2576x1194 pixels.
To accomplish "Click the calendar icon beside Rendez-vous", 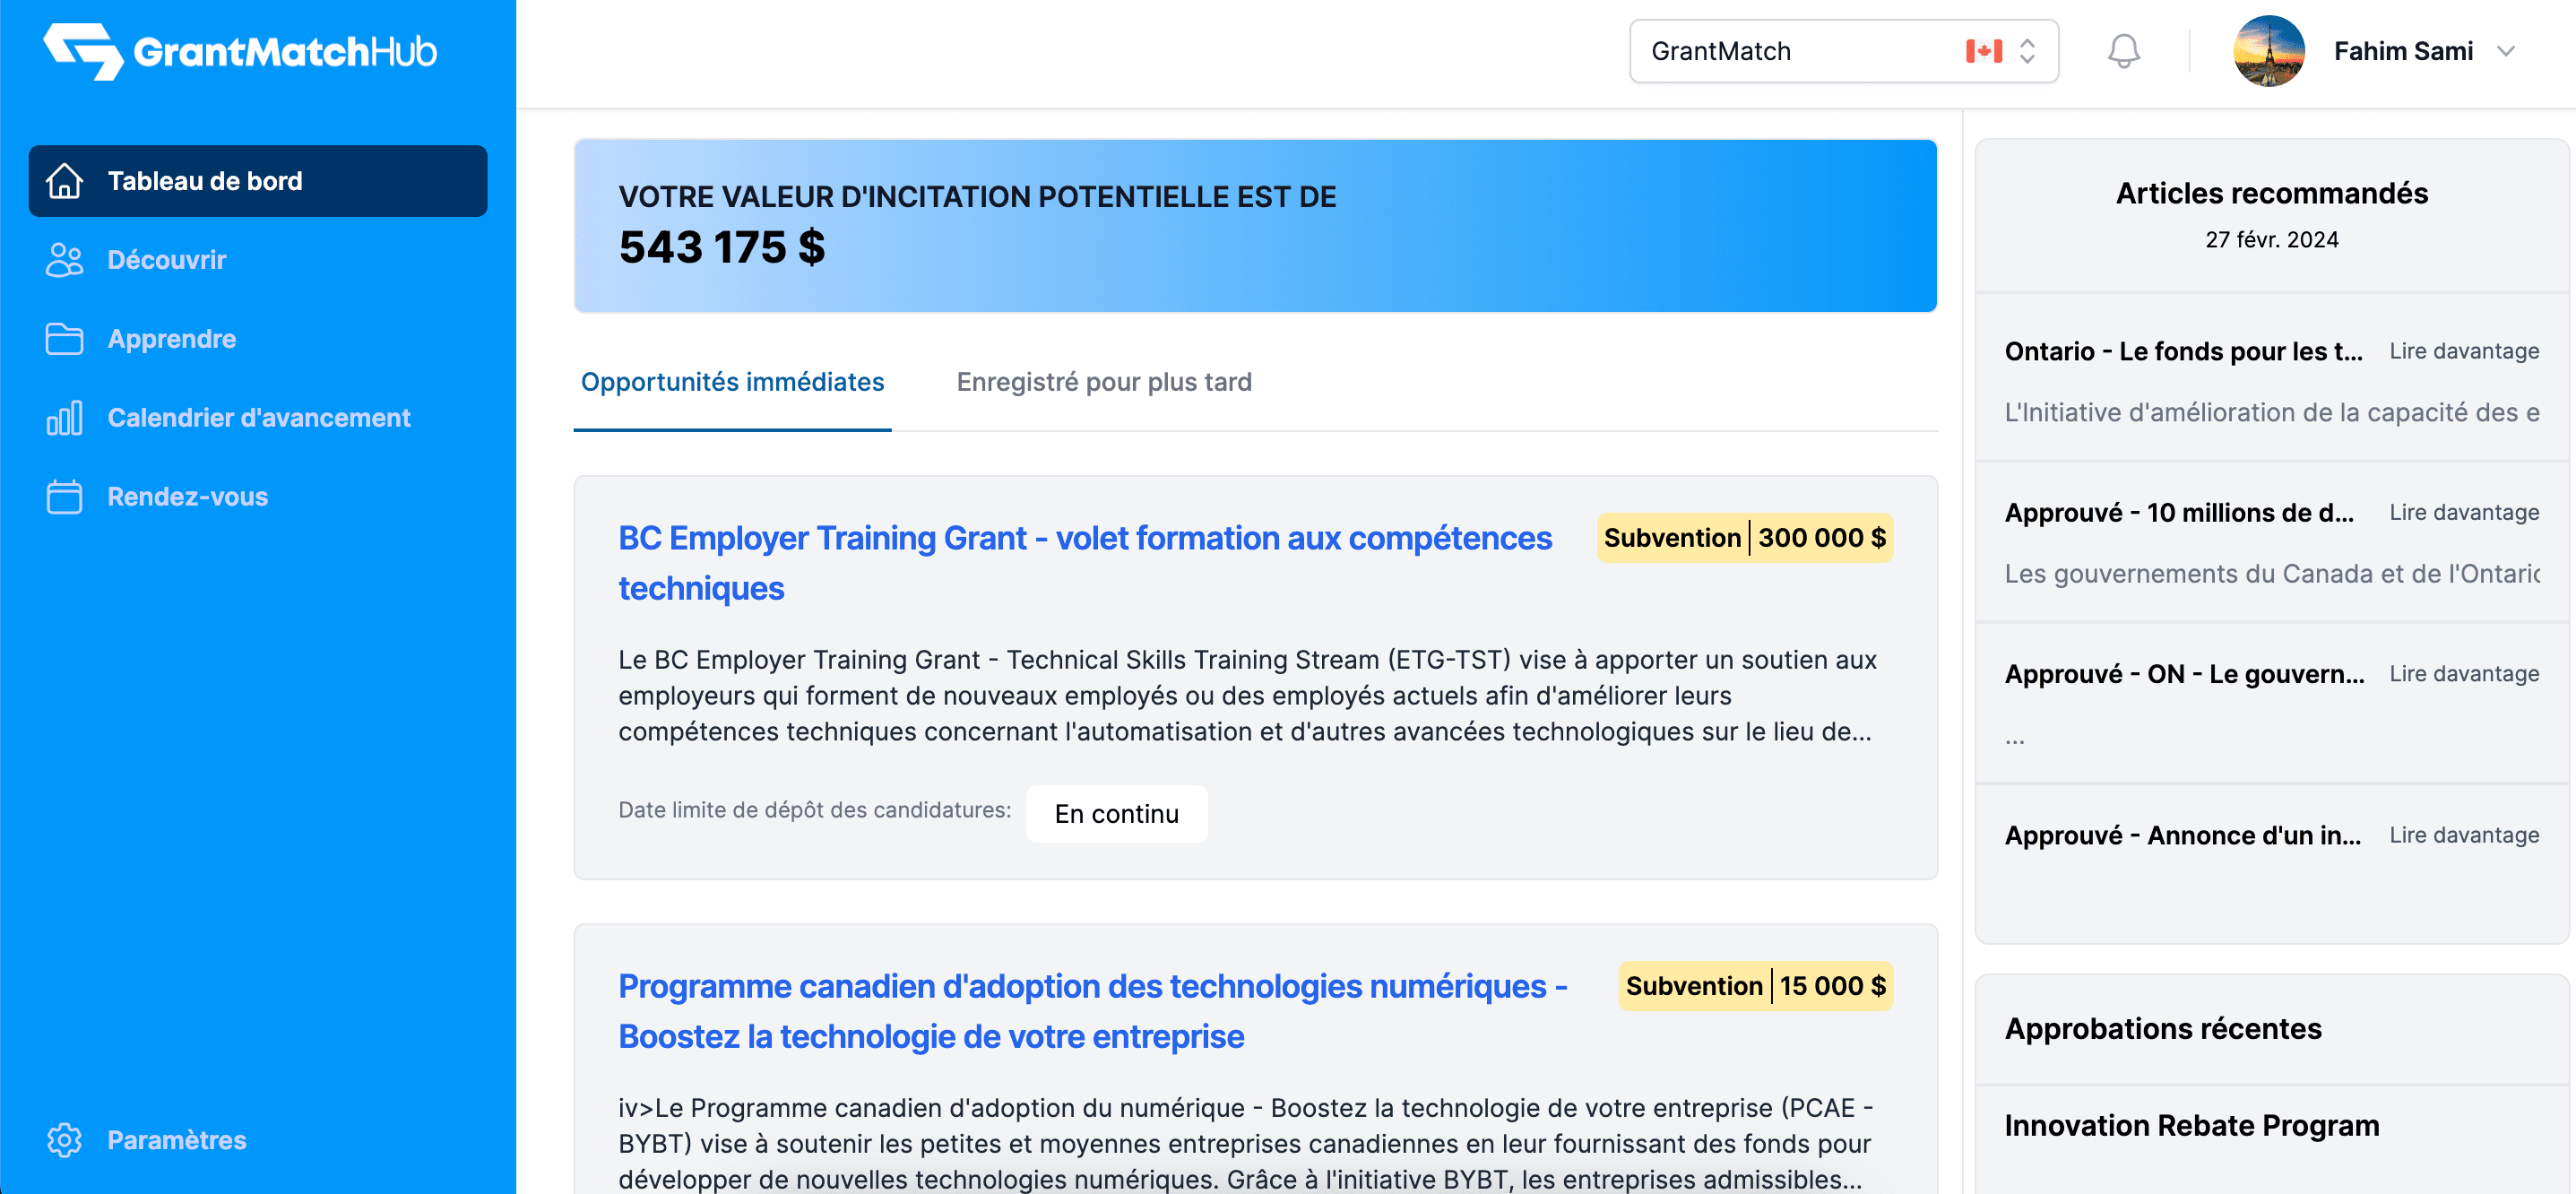I will 64,497.
